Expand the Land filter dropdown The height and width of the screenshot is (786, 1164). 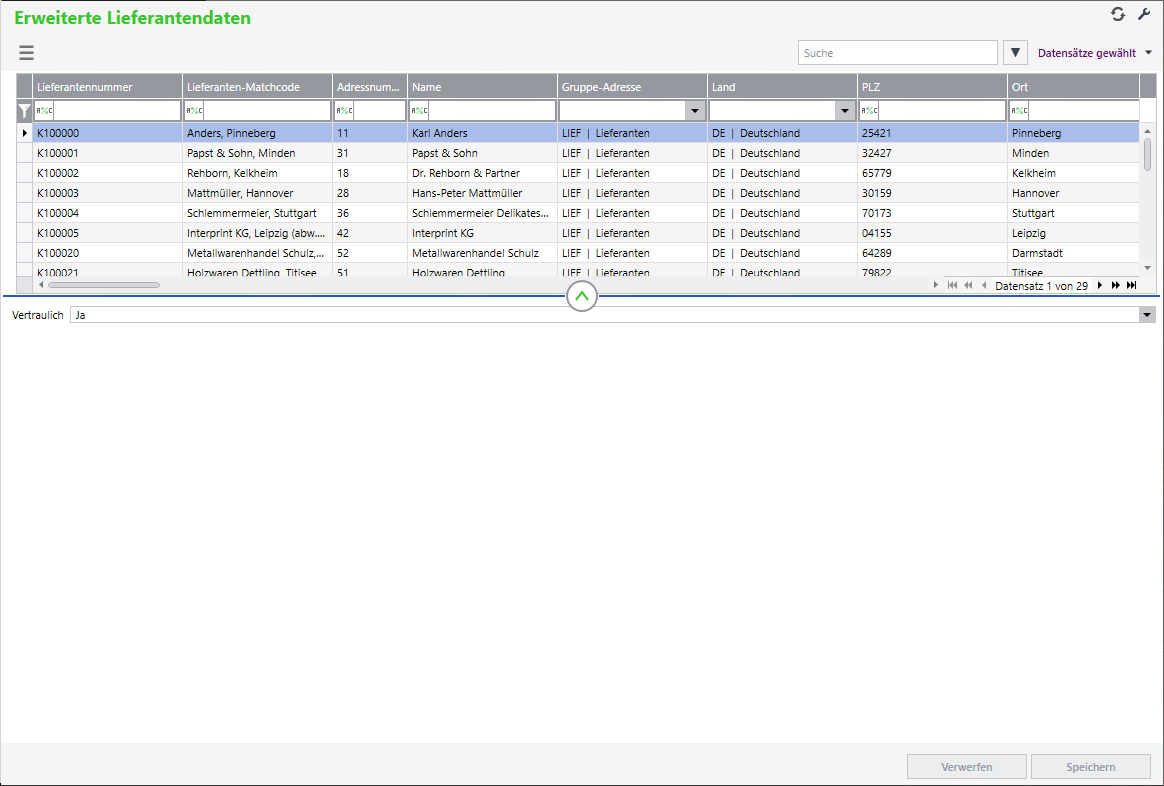coord(844,111)
